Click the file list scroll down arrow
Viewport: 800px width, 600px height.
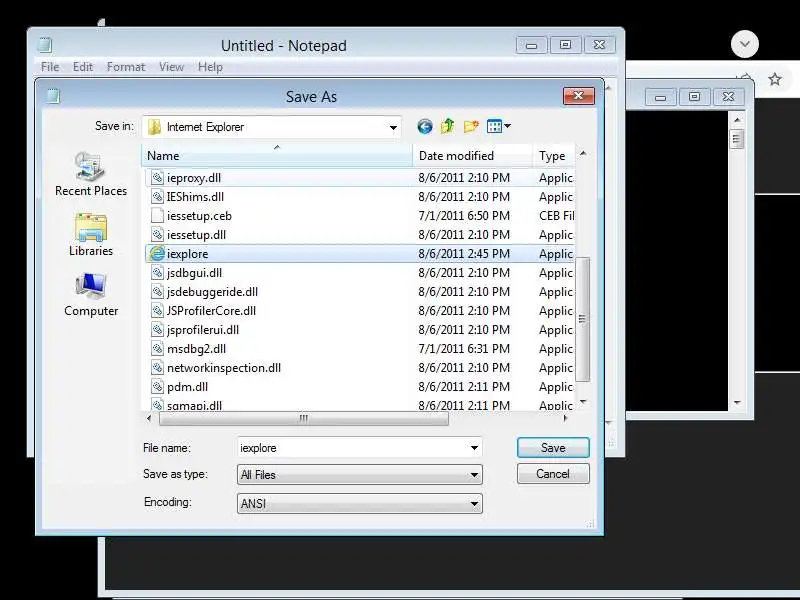click(583, 403)
